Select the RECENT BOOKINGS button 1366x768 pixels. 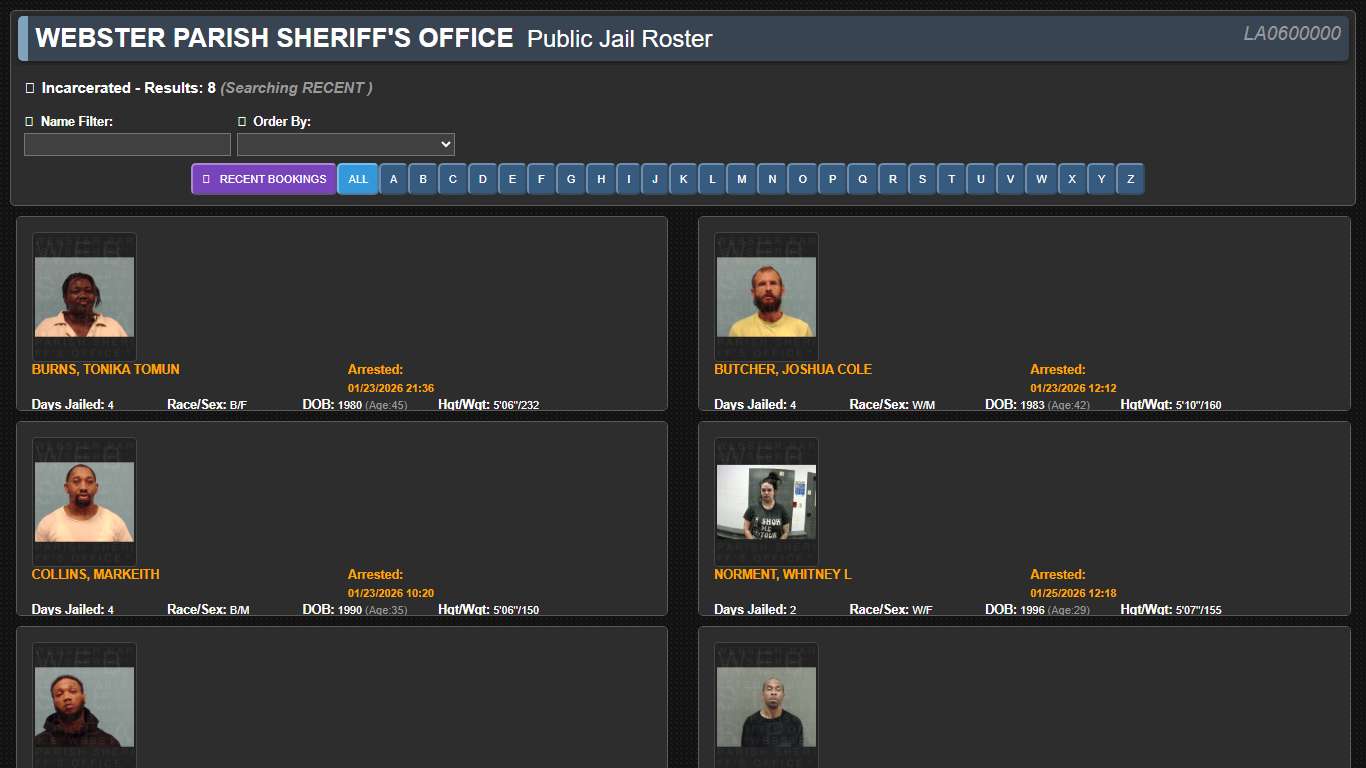[263, 178]
